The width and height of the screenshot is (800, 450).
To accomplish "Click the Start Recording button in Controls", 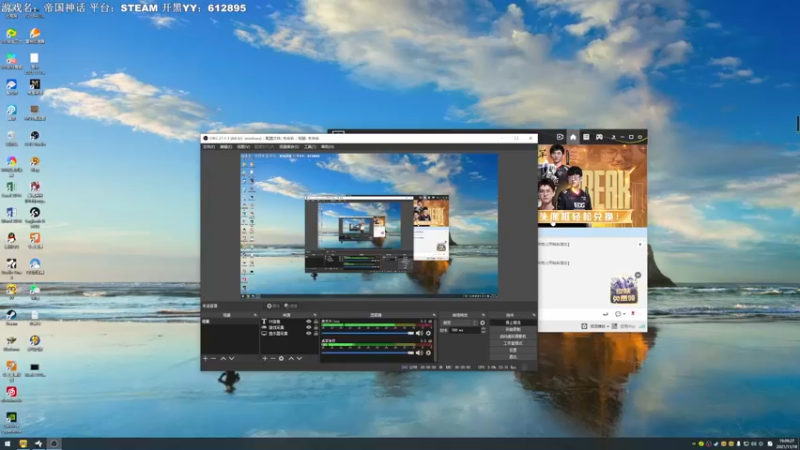I will click(x=513, y=330).
